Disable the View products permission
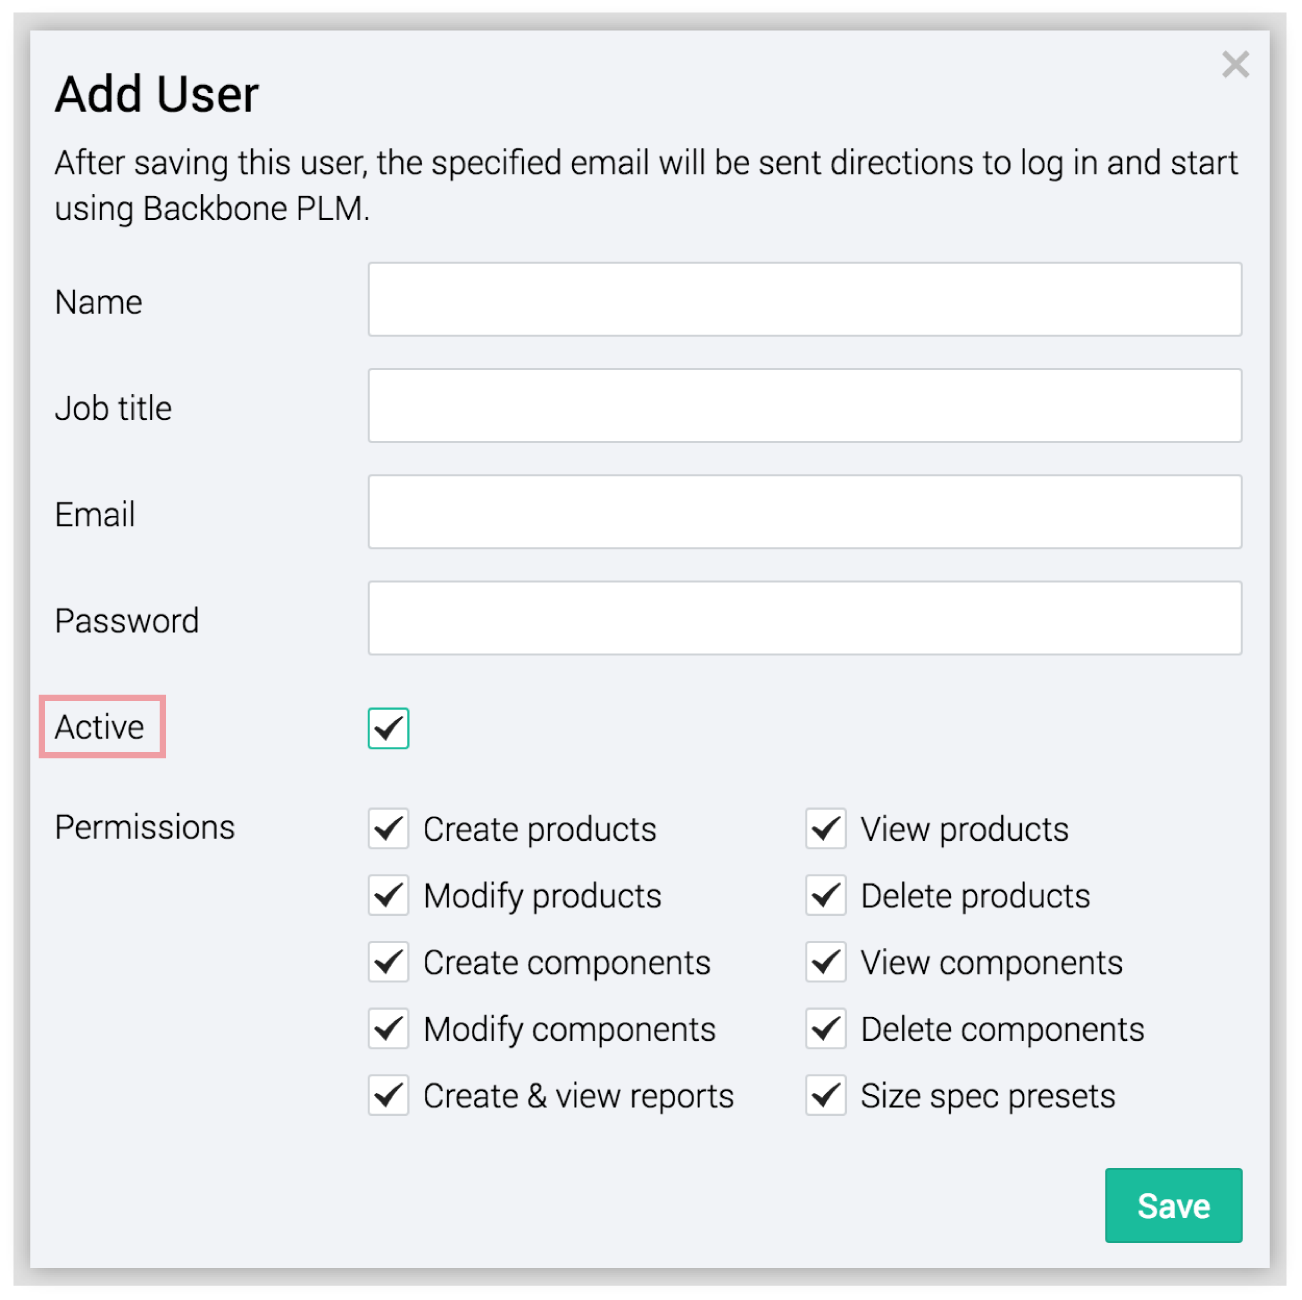 826,829
